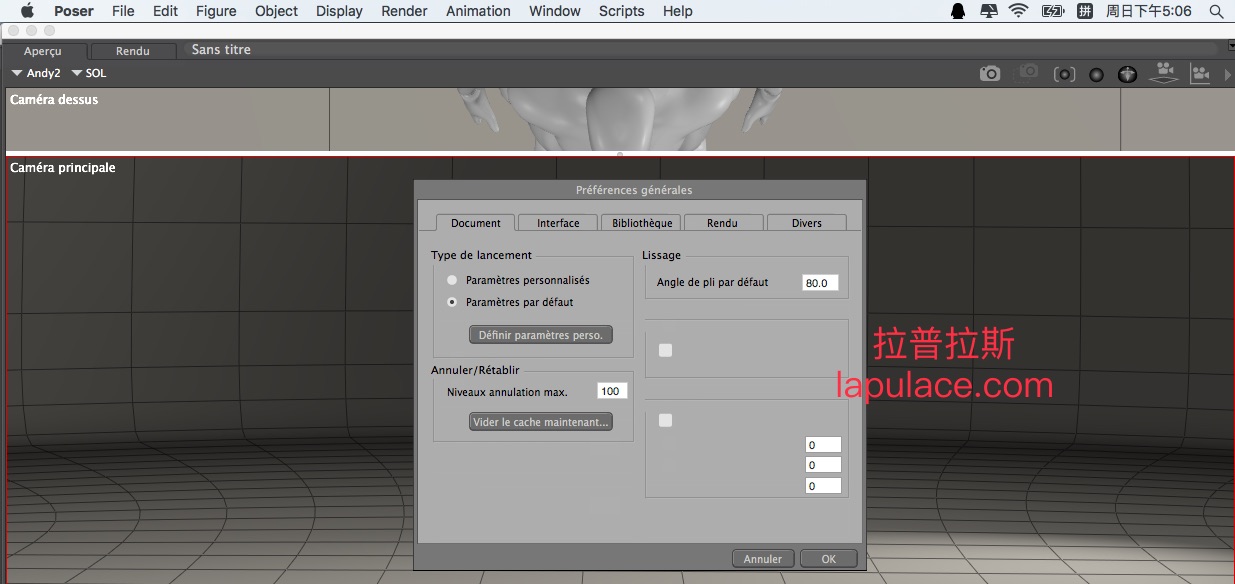Tick the unlabeled checkbox just below Lissage section
This screenshot has width=1235, height=584.
[666, 350]
